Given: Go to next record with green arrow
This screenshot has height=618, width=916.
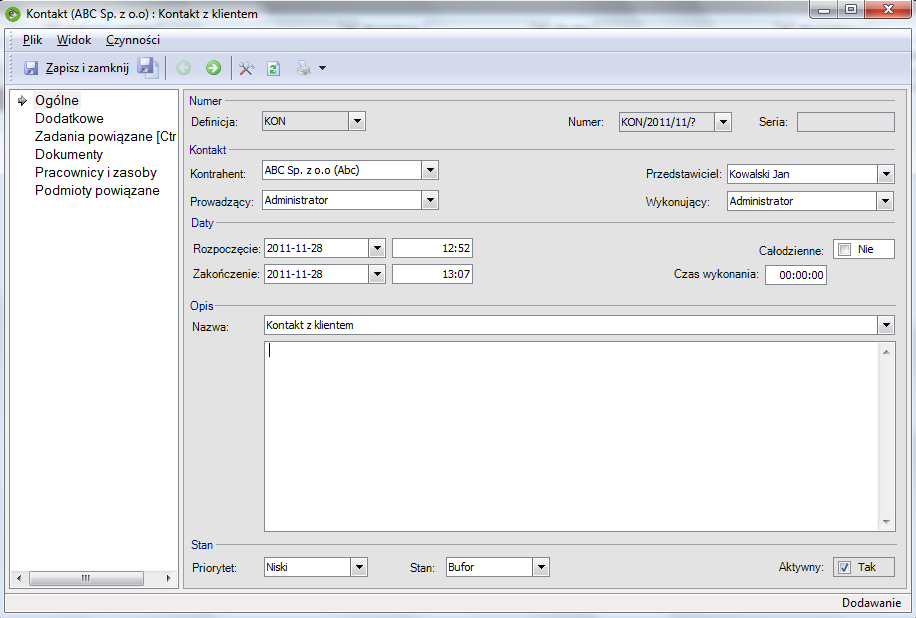Looking at the screenshot, I should point(213,68).
